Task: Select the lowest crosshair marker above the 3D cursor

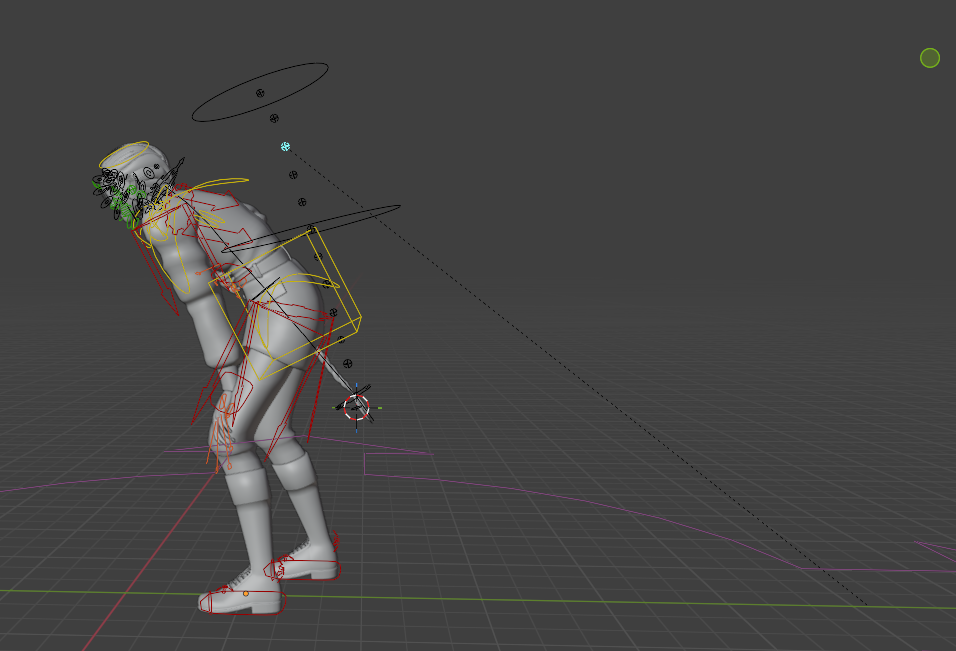Action: pos(348,363)
